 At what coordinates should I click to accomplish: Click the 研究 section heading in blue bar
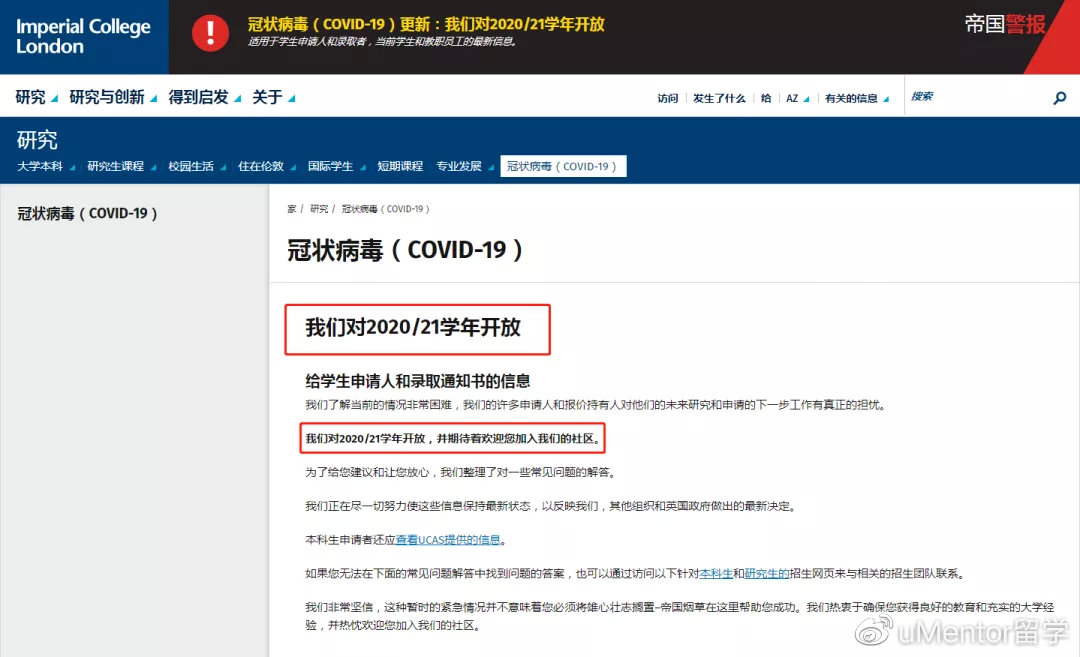37,140
